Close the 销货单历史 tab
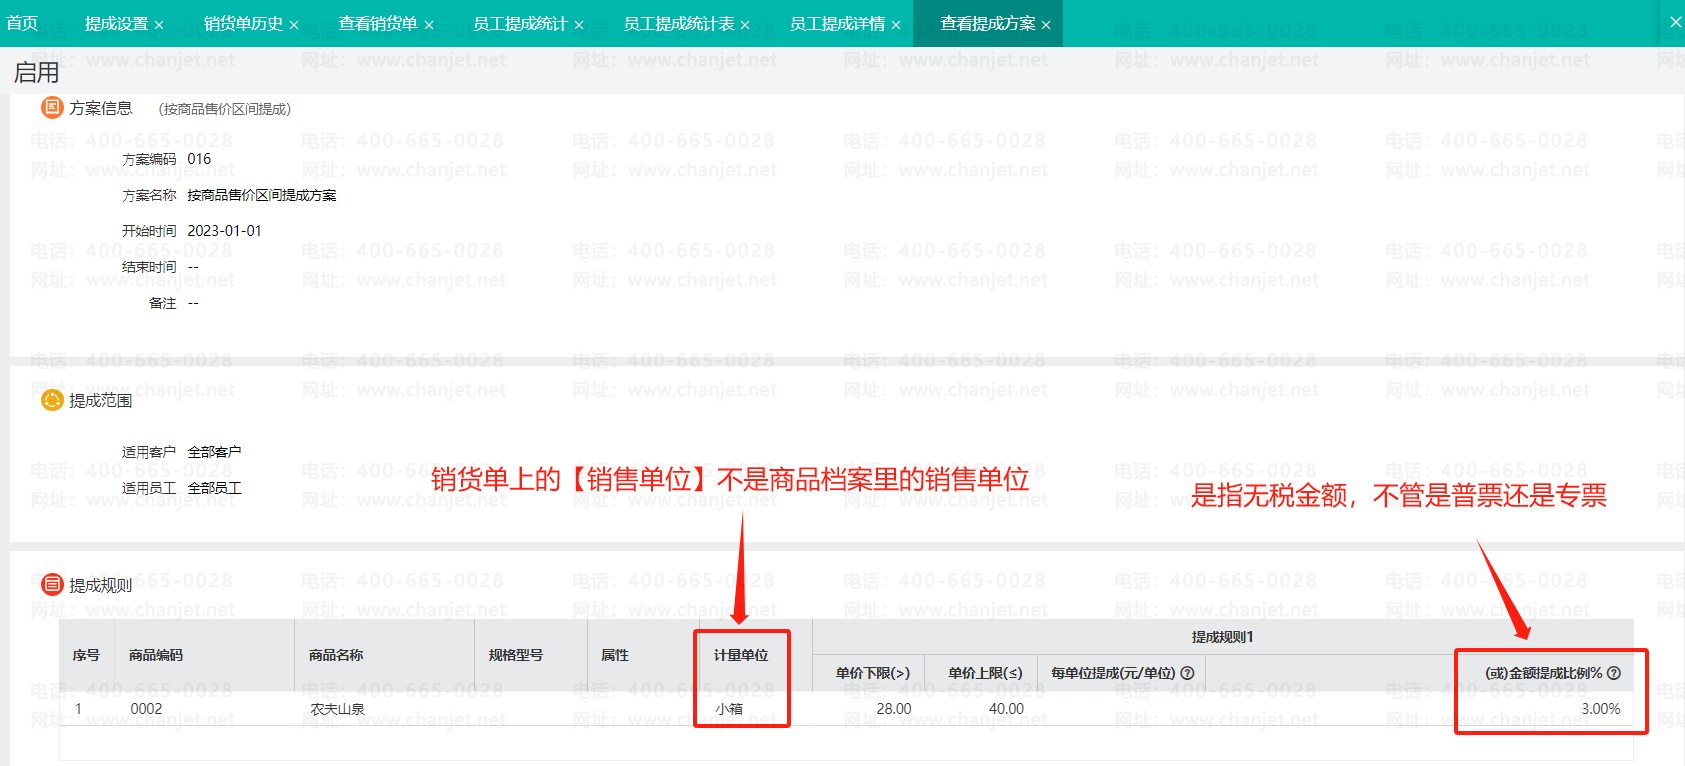Screen dimensions: 1685x766 [x=294, y=25]
